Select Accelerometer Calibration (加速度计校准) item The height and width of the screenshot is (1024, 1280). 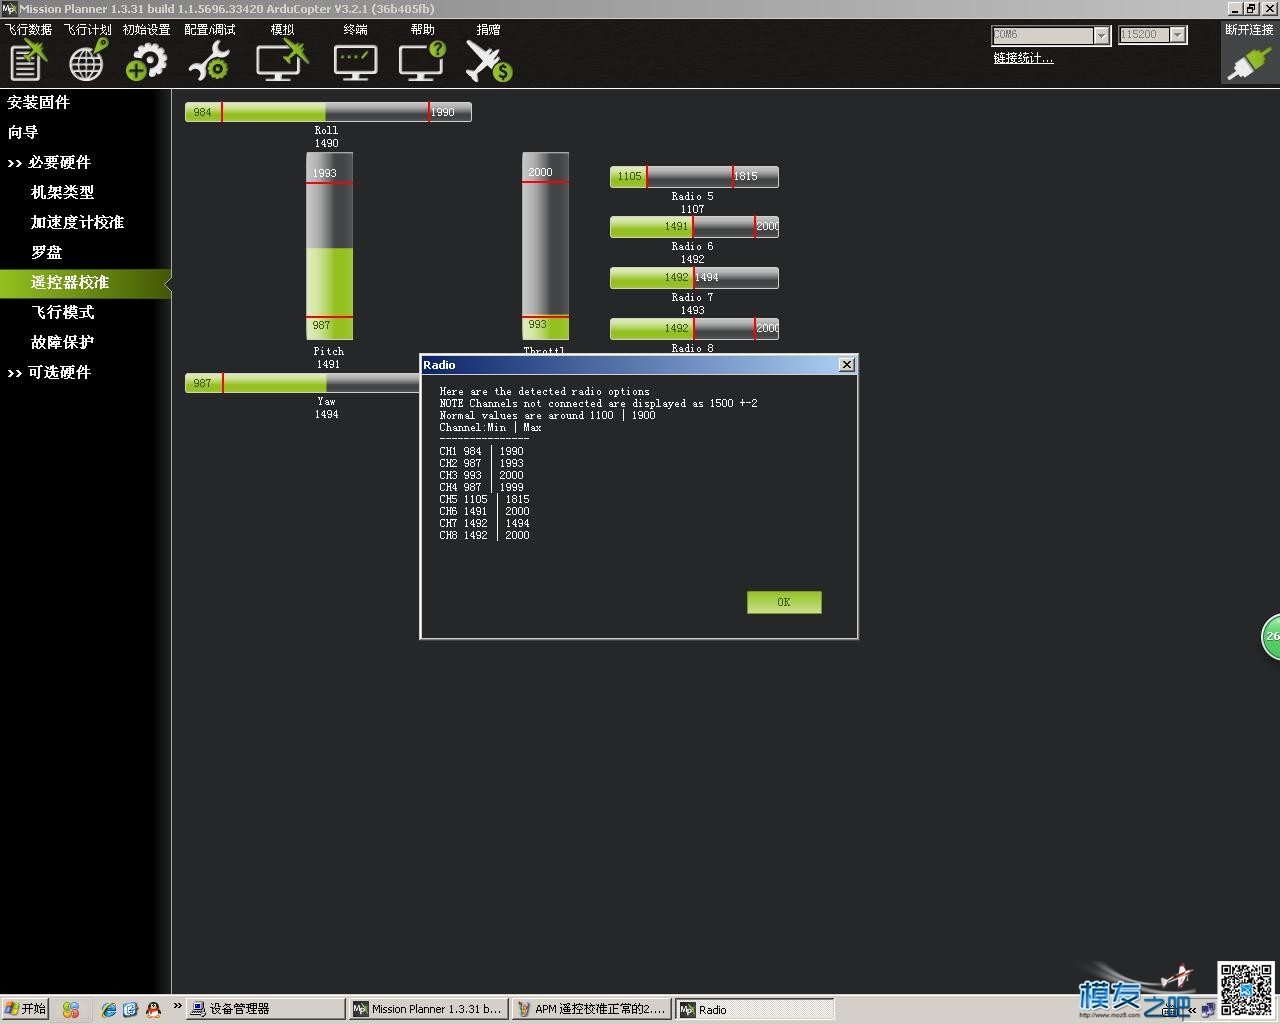pos(77,222)
